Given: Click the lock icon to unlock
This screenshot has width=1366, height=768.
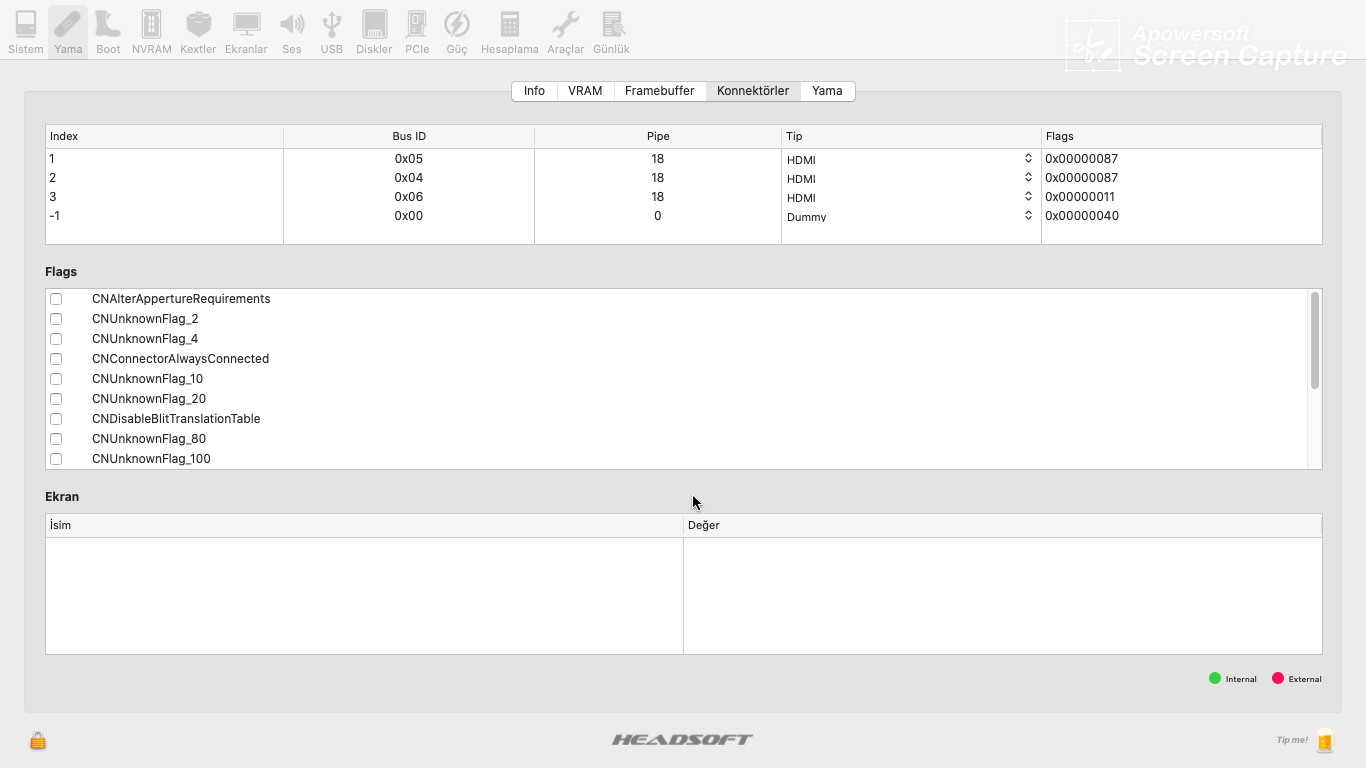Looking at the screenshot, I should 37,740.
